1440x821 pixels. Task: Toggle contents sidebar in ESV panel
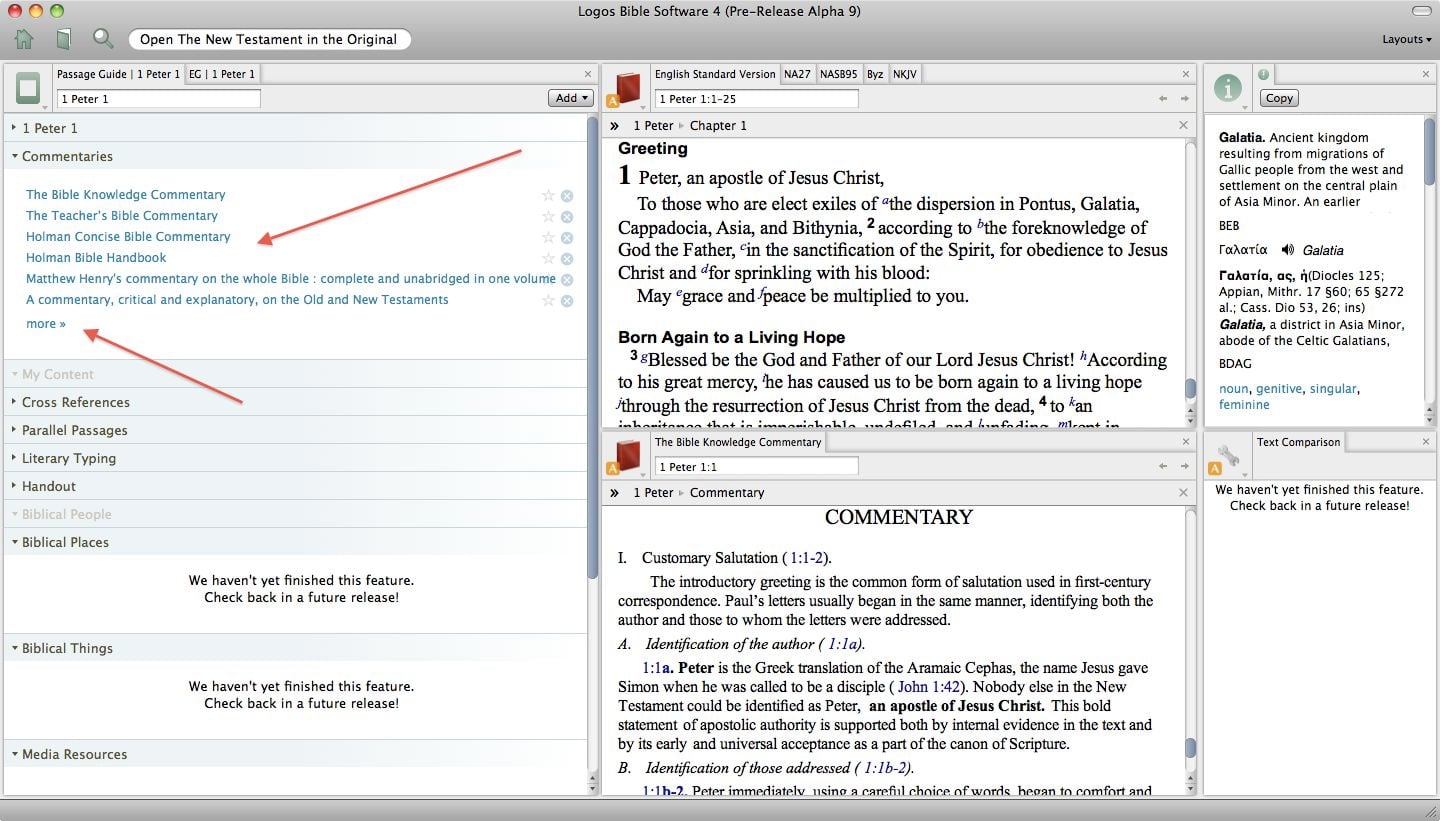pyautogui.click(x=615, y=126)
